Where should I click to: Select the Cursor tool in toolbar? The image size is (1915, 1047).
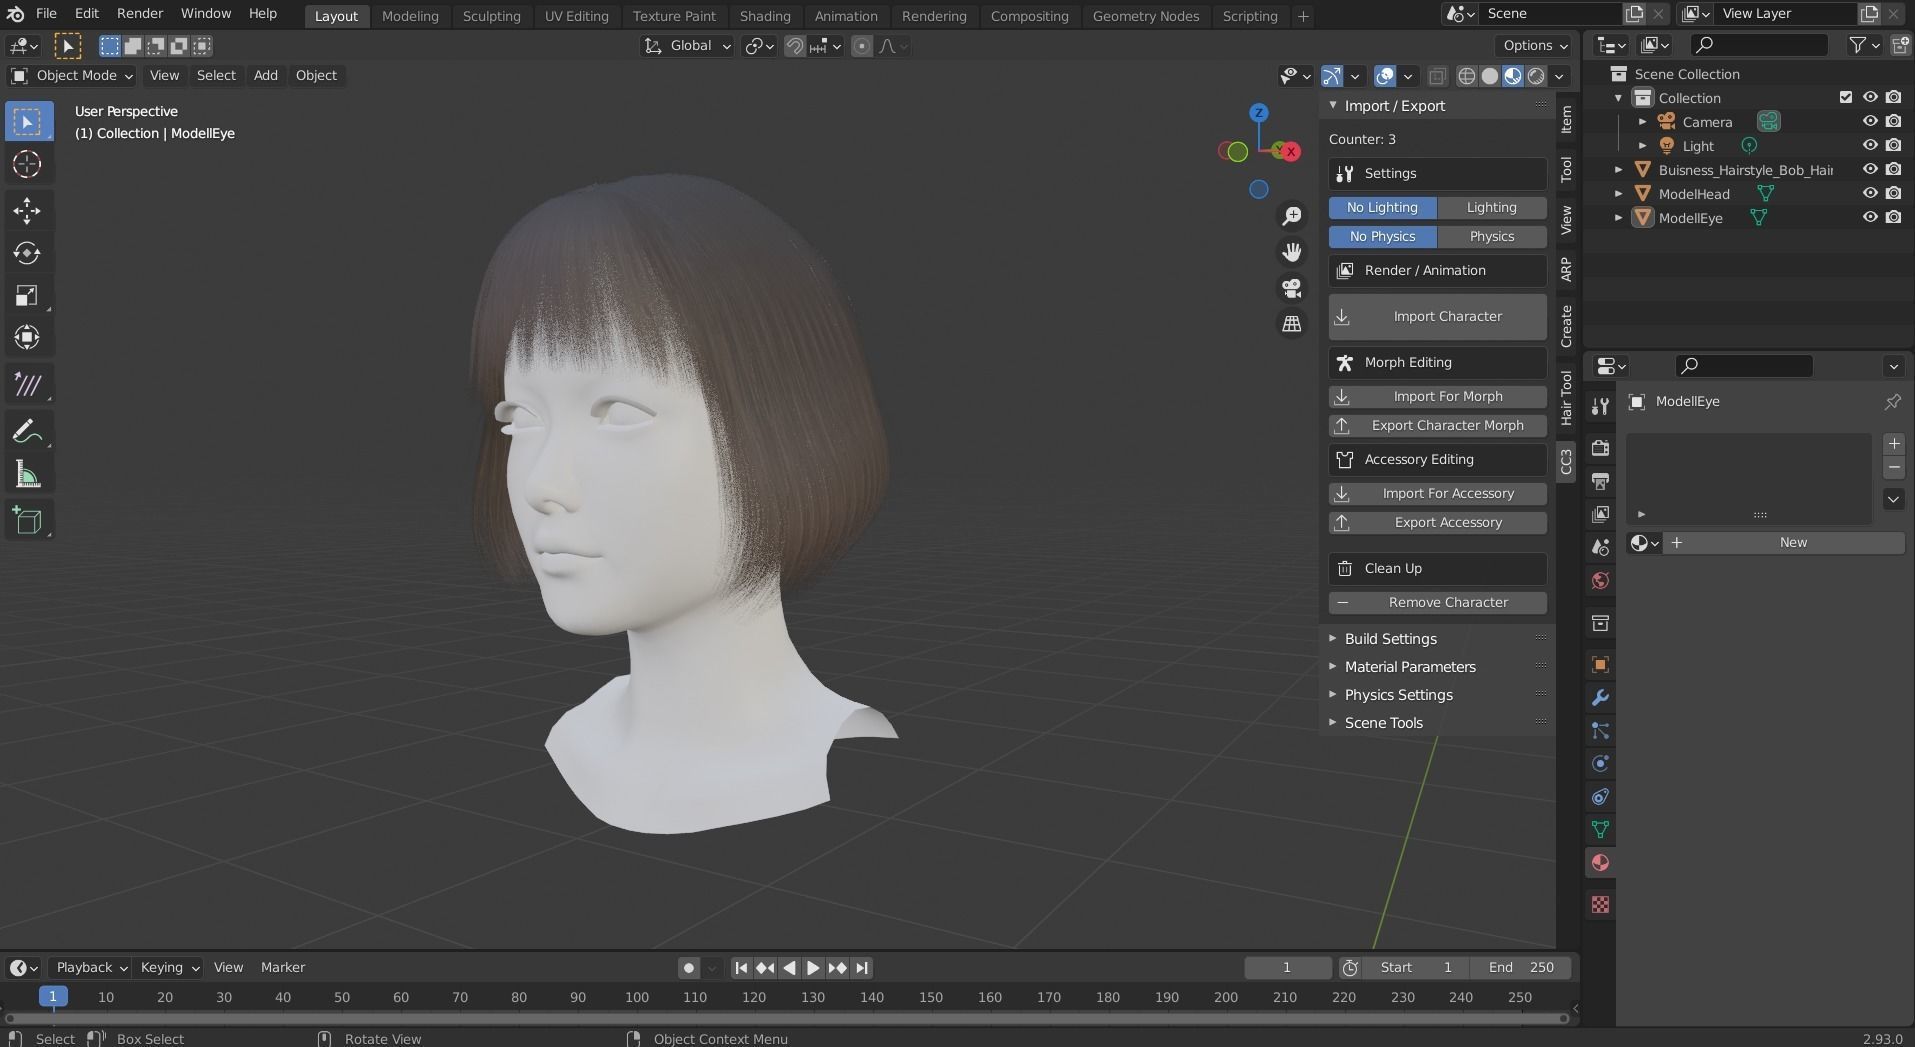[27, 164]
